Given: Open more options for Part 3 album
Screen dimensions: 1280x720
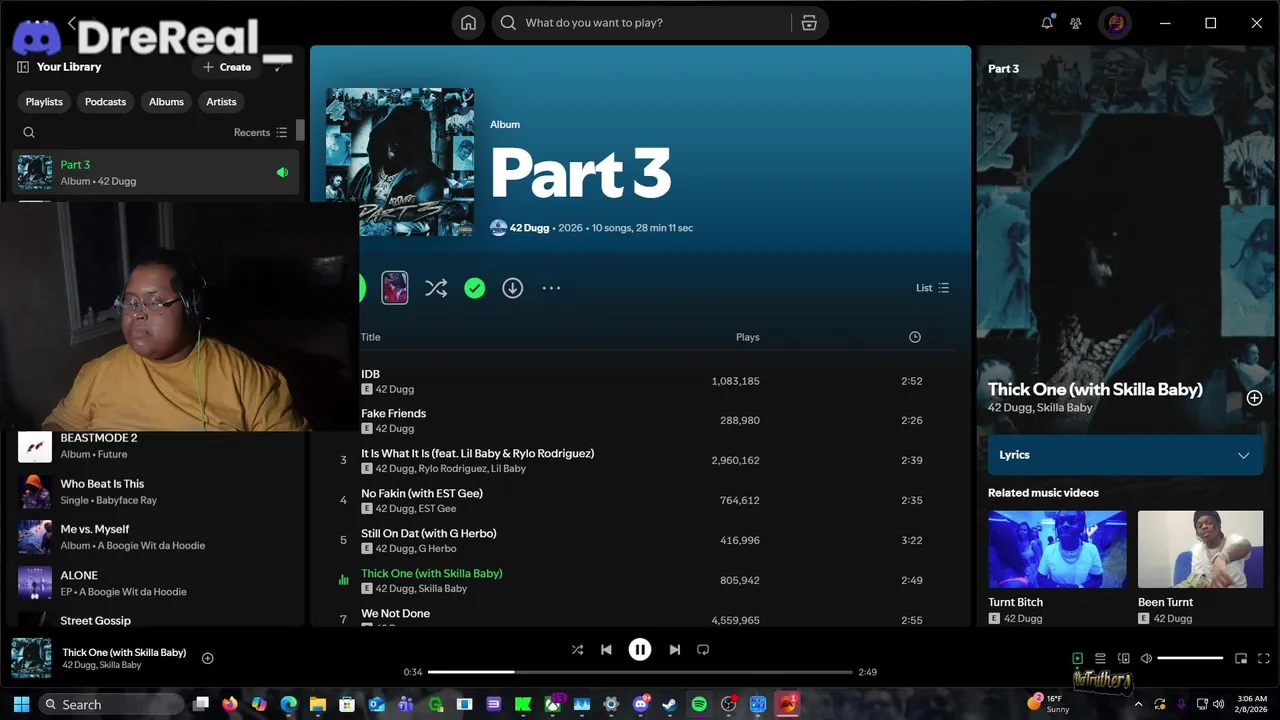Looking at the screenshot, I should pyautogui.click(x=551, y=288).
